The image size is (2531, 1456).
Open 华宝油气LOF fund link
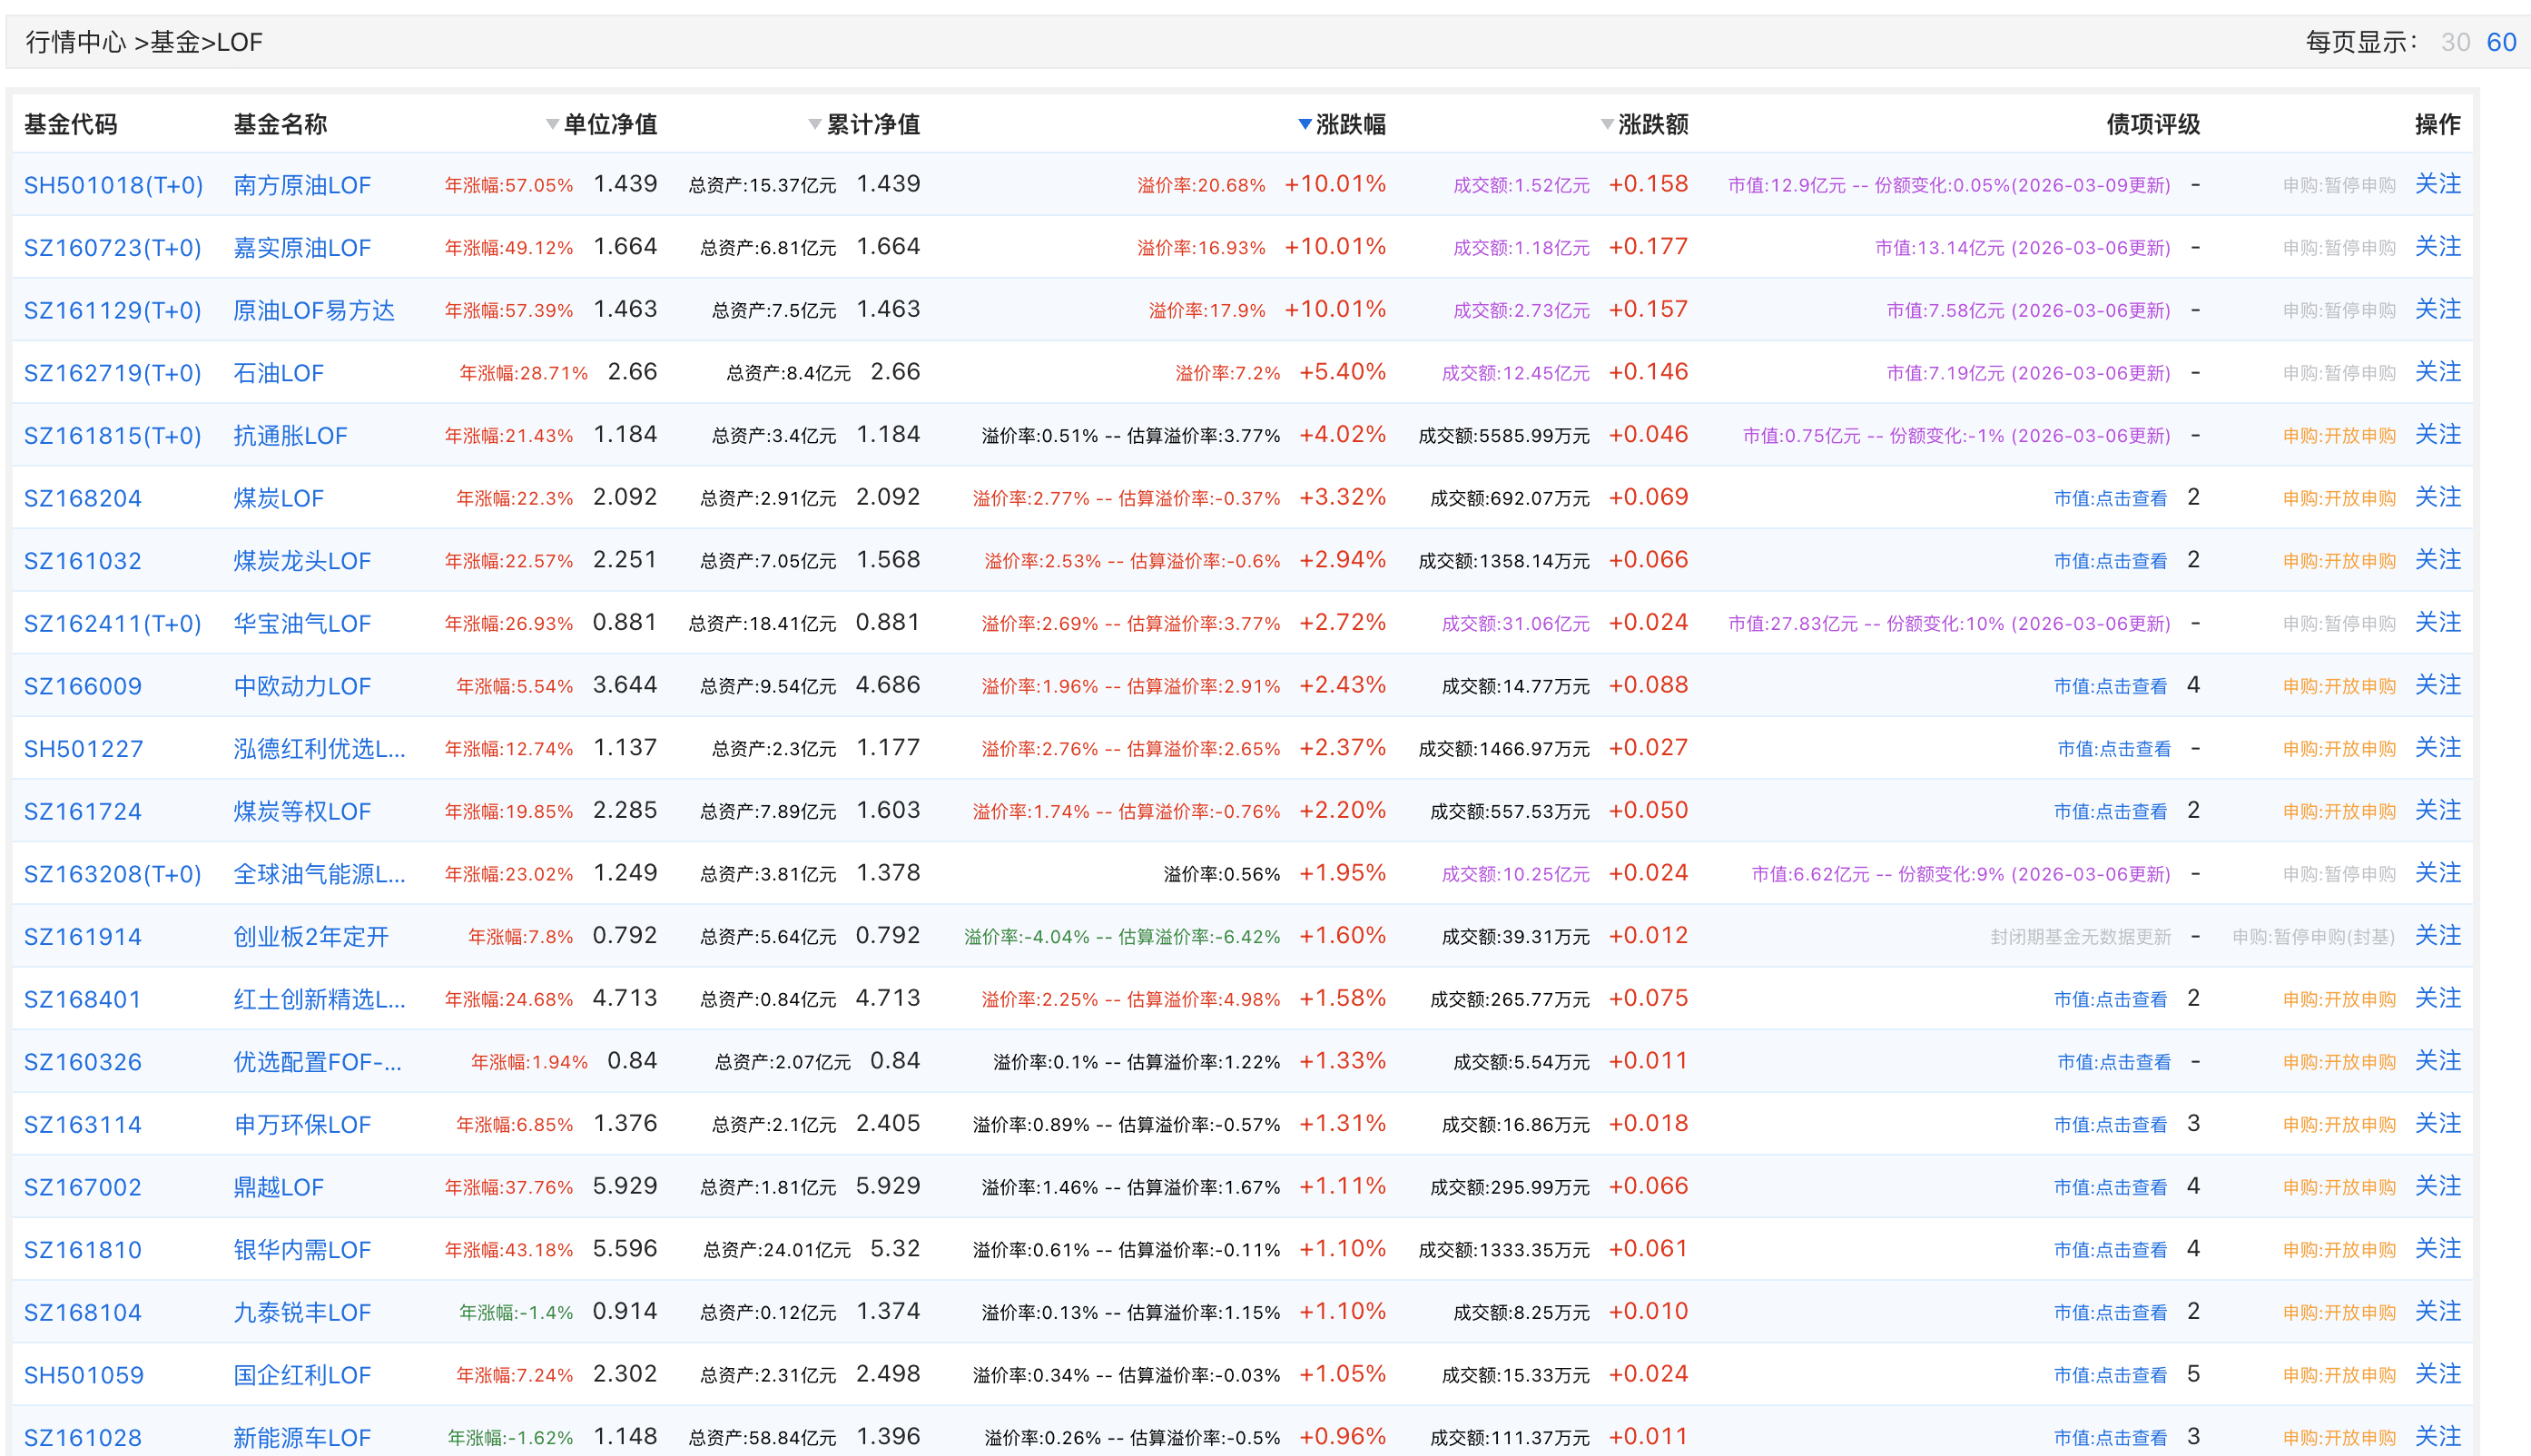[x=301, y=624]
